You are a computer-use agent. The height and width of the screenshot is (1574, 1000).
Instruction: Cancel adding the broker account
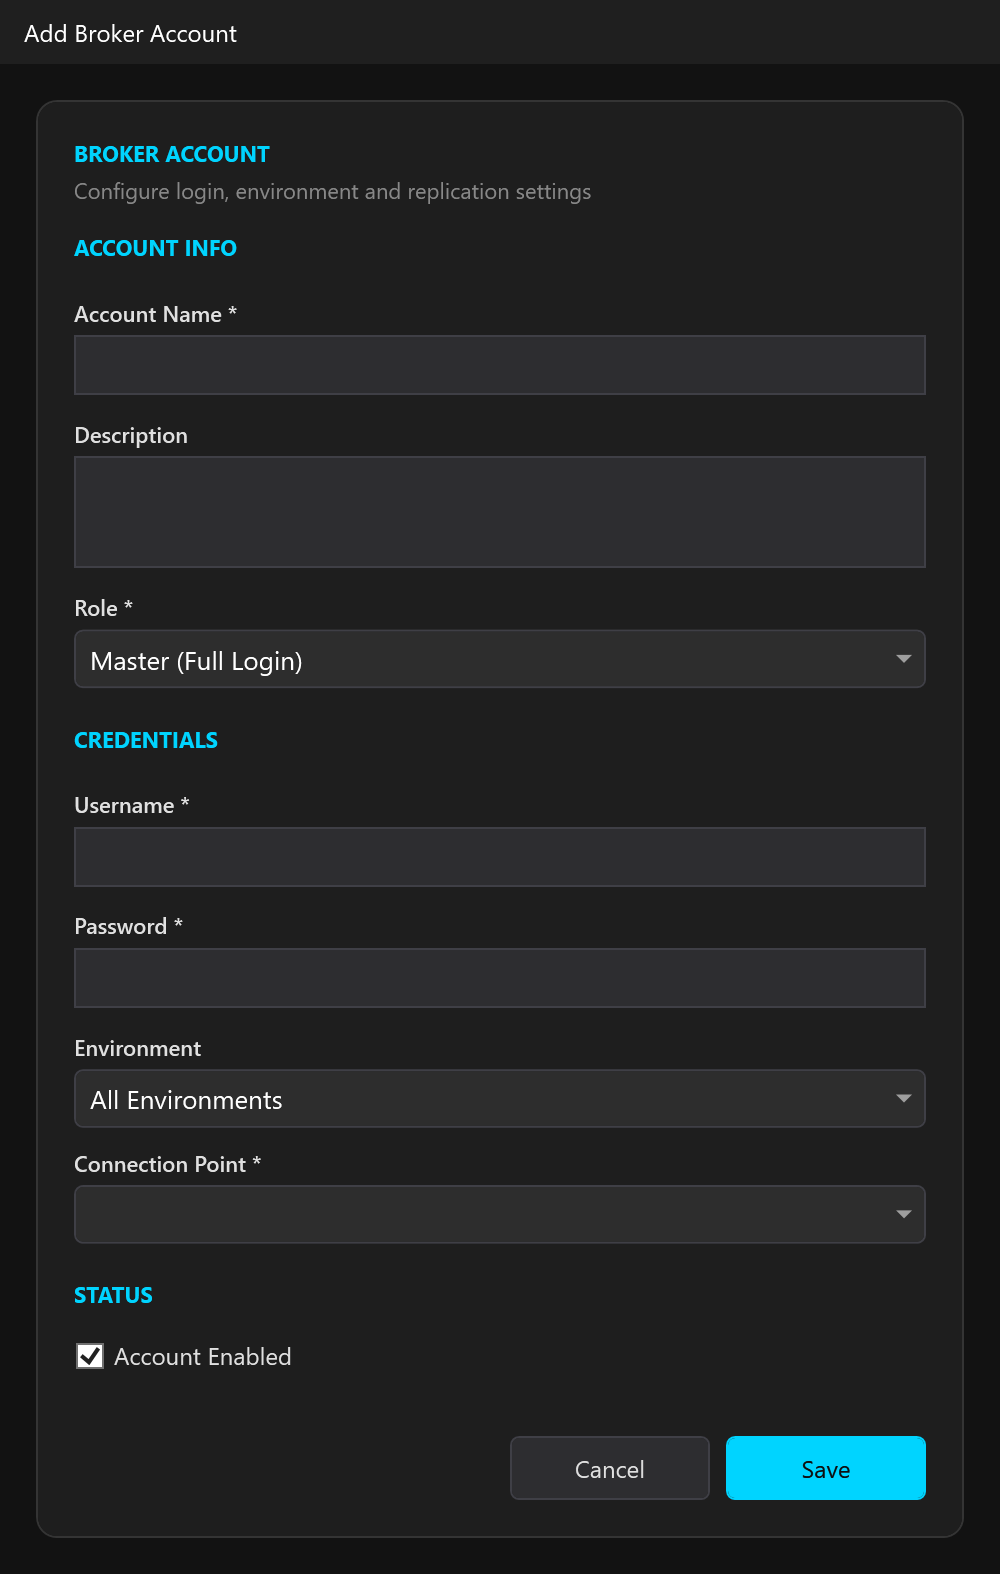pyautogui.click(x=610, y=1468)
